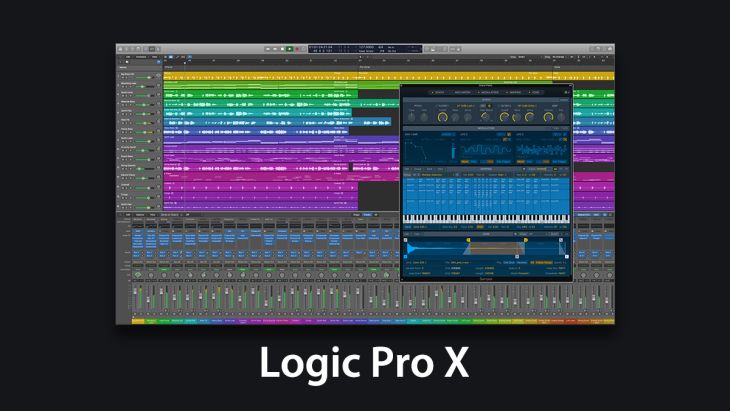Open the envelope type dropdown in Modulators
This screenshot has width=730, height=411.
(448, 134)
